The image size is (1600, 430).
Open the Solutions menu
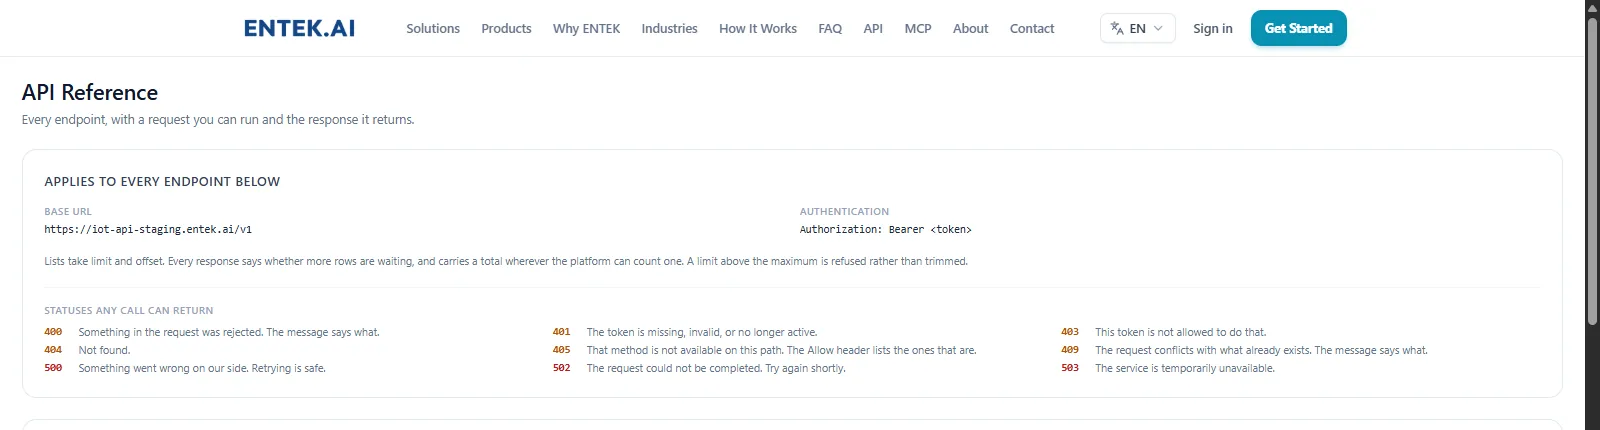tap(433, 28)
